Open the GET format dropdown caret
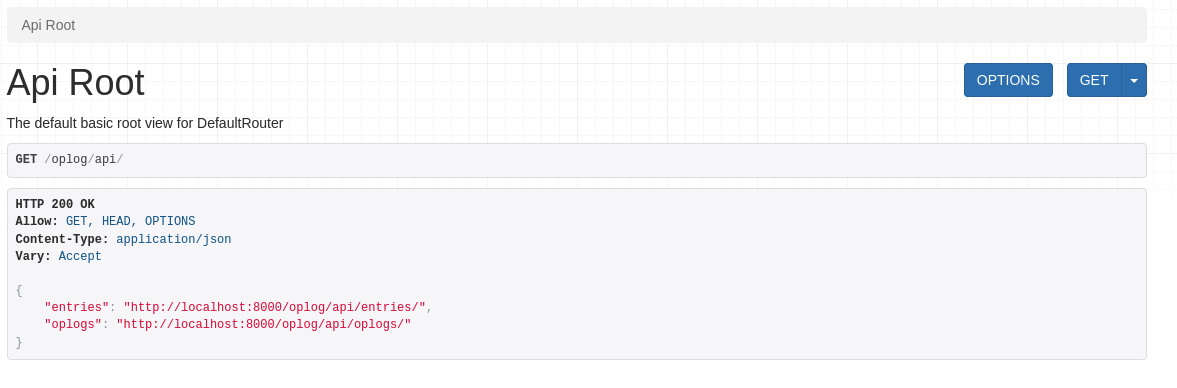Viewport: 1177px width, 388px height. 1133,80
